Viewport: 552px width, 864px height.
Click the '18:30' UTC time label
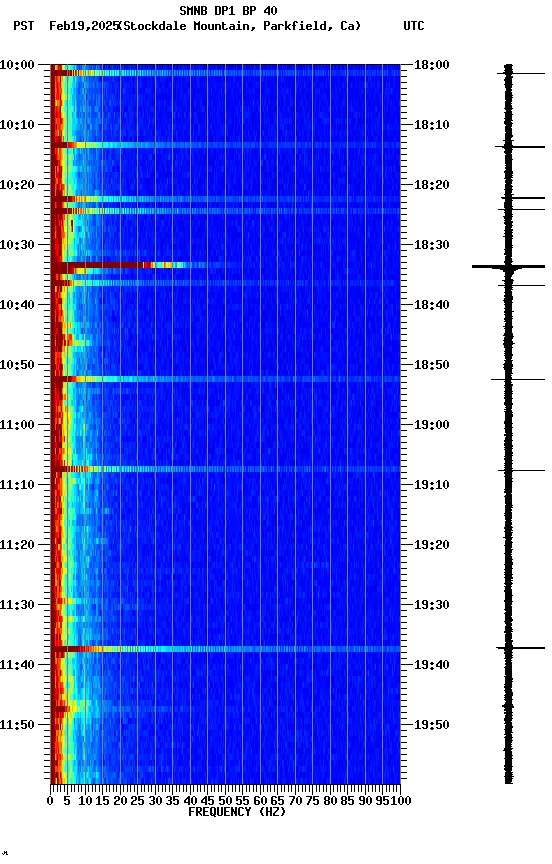point(432,245)
